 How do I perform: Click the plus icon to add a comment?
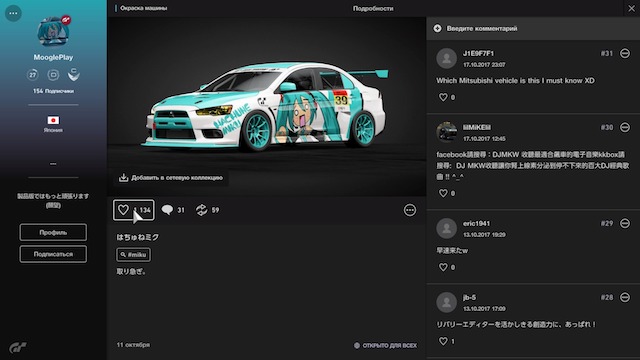click(437, 28)
